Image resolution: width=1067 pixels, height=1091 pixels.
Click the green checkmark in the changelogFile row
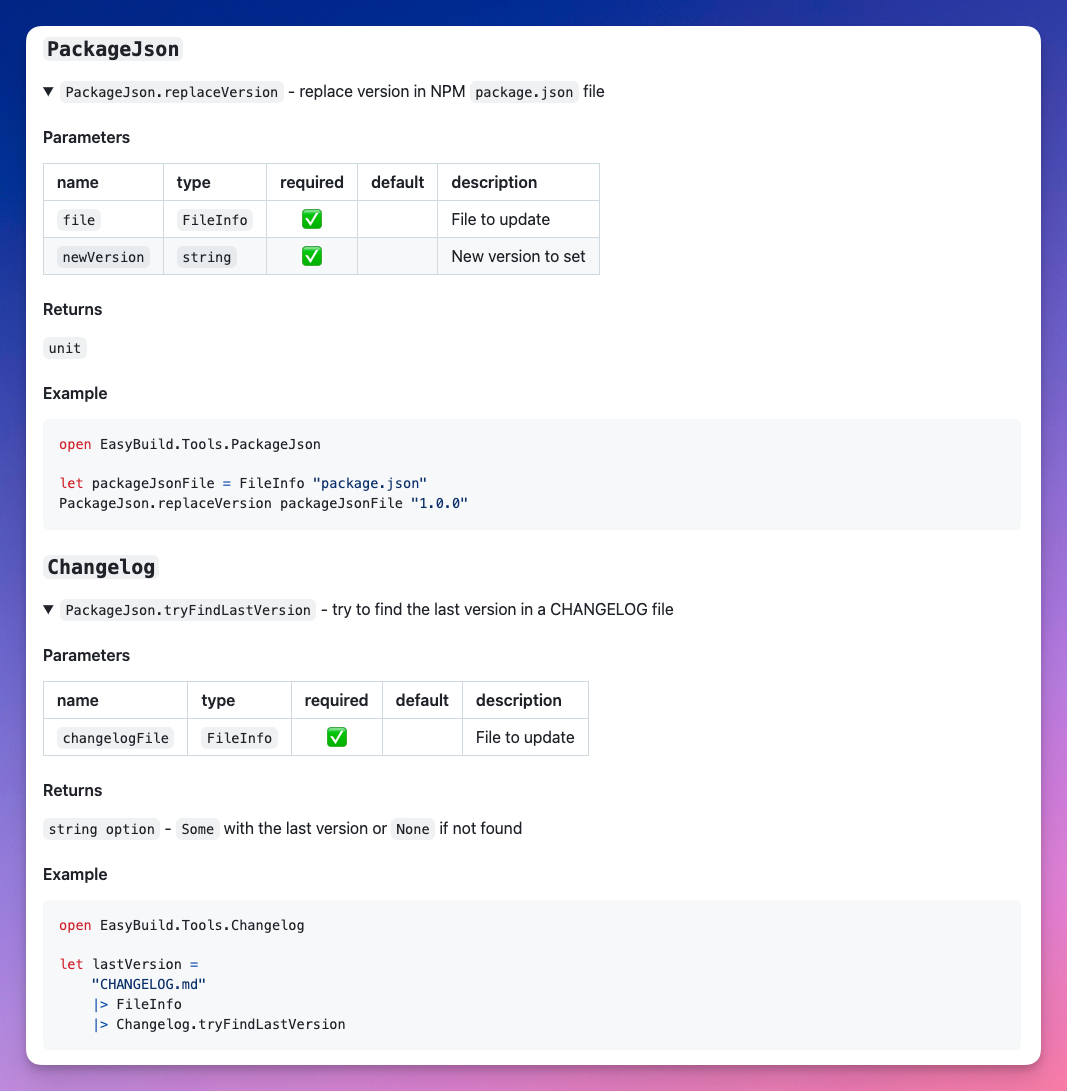337,737
